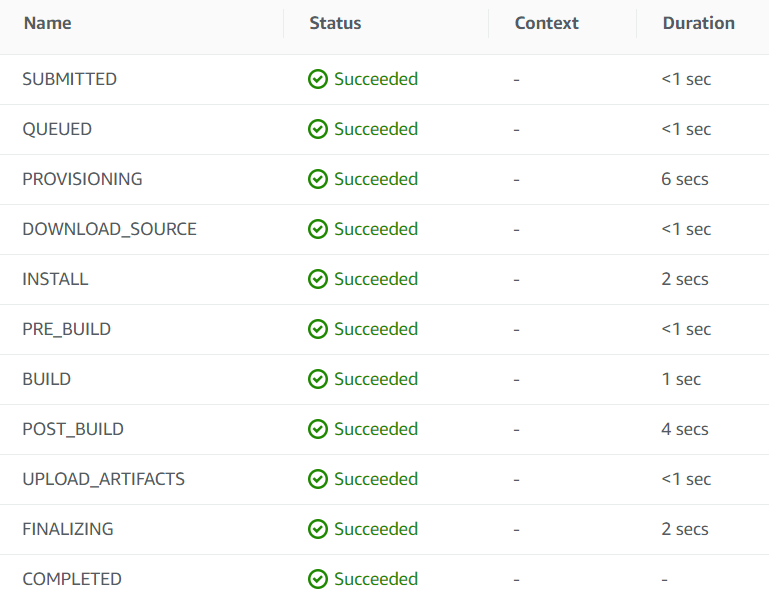Click the Succeeded status text for BUILD
This screenshot has height=602, width=769.
click(376, 379)
